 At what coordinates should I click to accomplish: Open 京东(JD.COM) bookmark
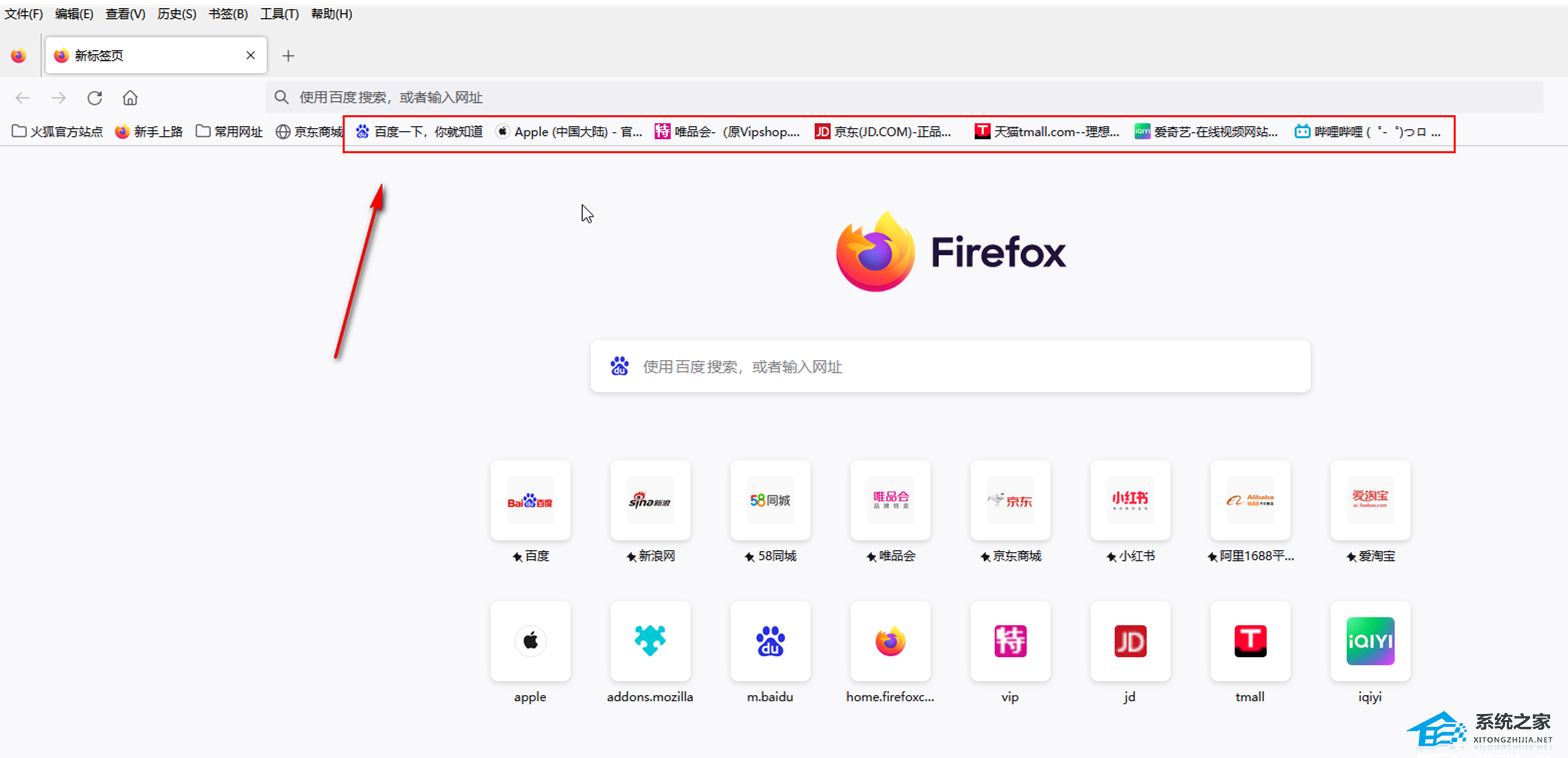pyautogui.click(x=883, y=131)
